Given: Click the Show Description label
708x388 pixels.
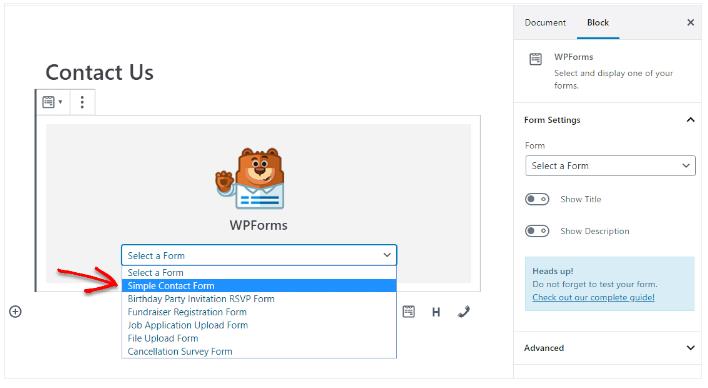Looking at the screenshot, I should click(595, 231).
